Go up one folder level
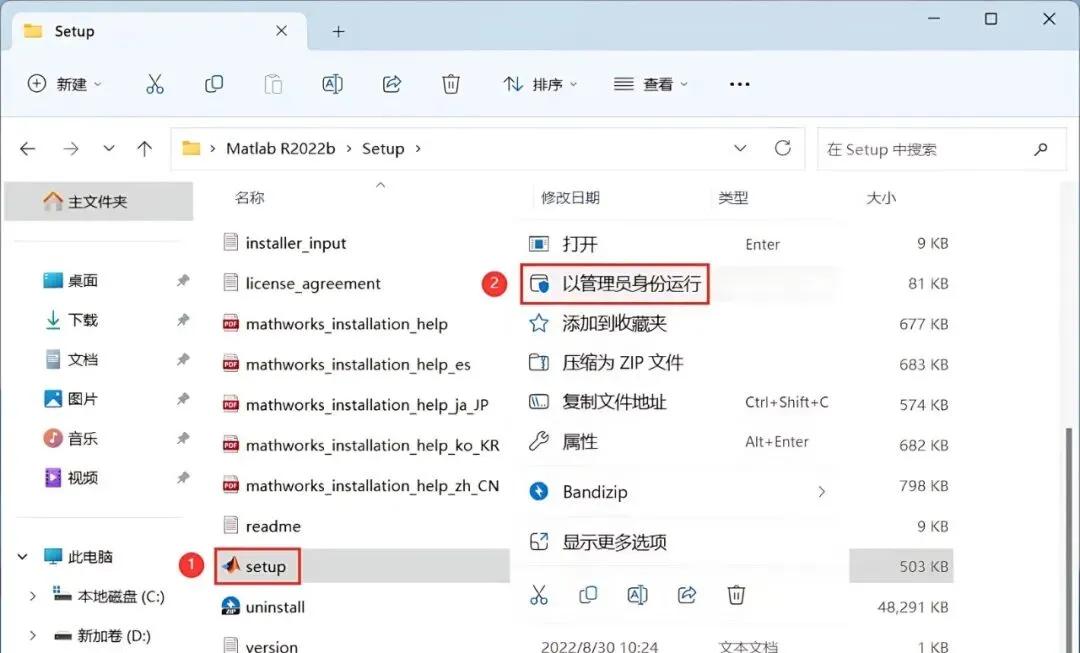Screen dimensions: 1080x653 click(x=145, y=149)
